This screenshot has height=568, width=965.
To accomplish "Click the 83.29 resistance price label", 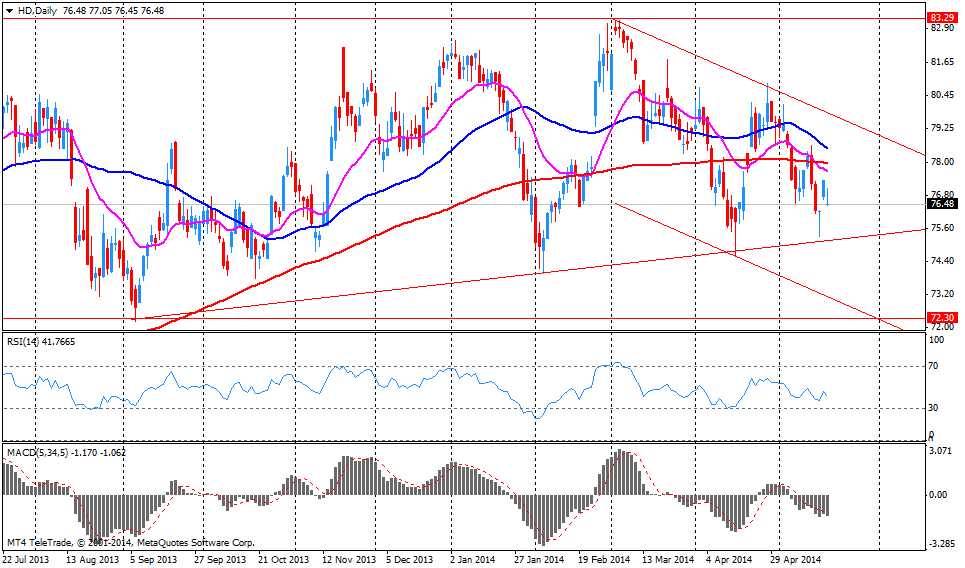I will click(x=941, y=18).
